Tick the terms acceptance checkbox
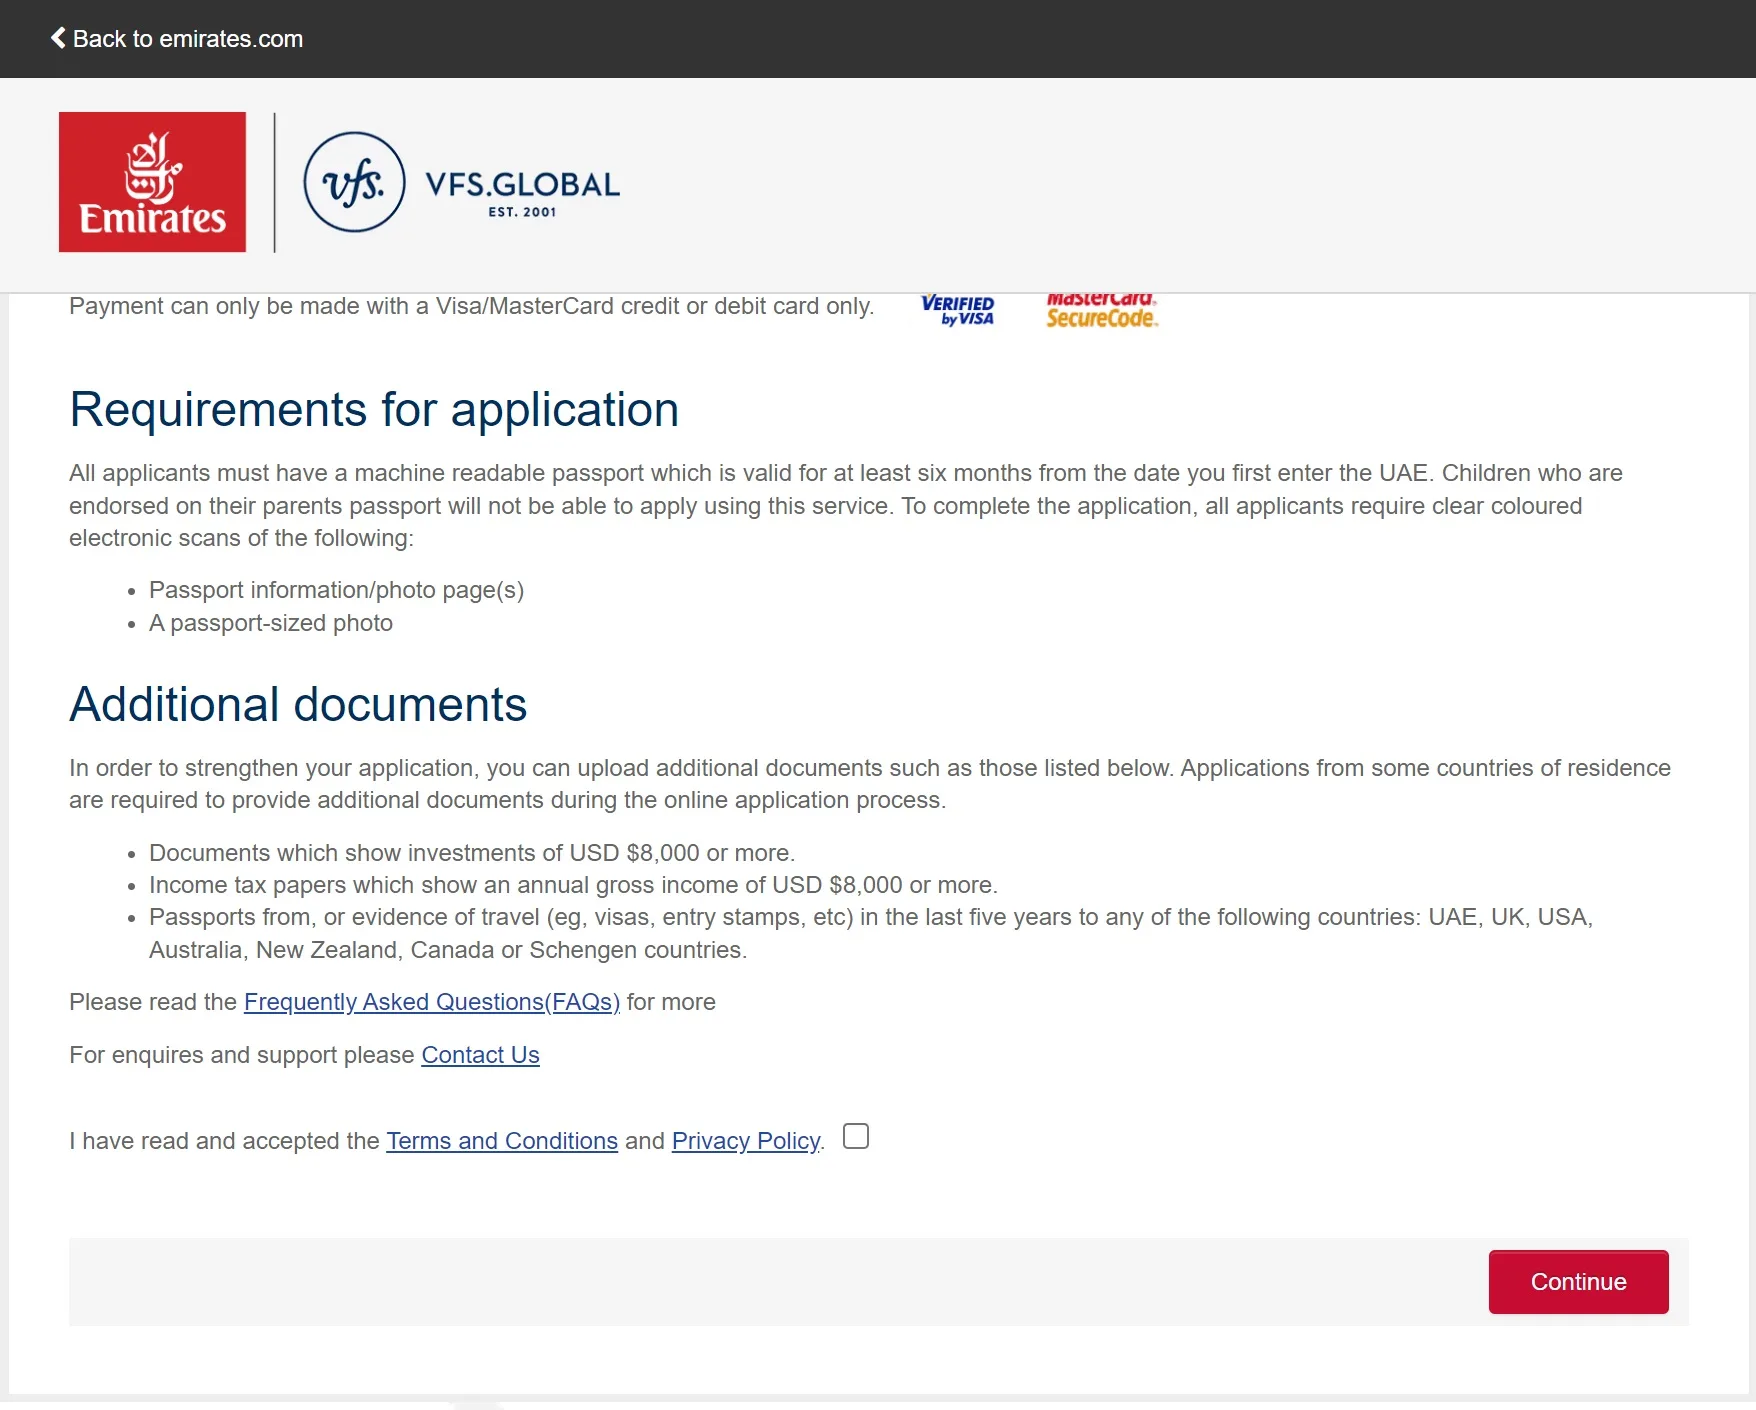 point(856,1136)
